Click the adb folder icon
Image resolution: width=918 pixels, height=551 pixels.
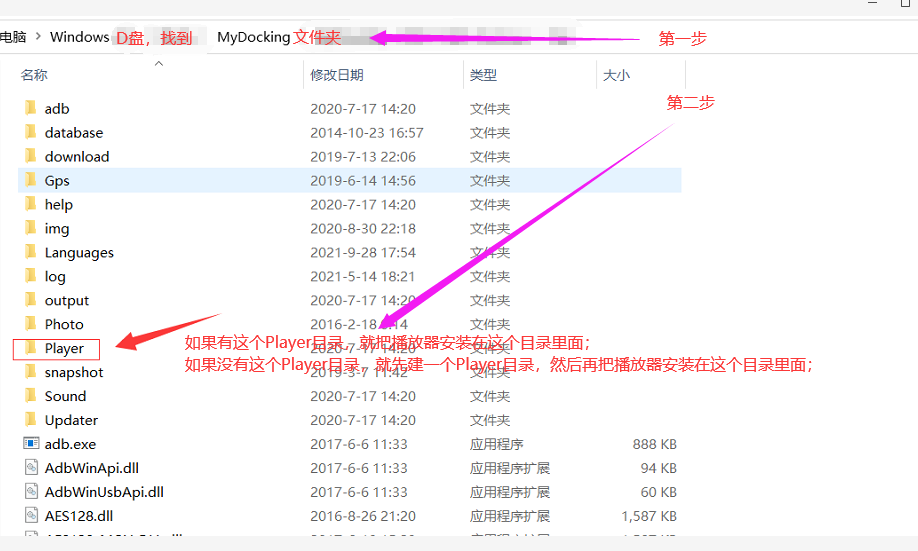pyautogui.click(x=30, y=108)
